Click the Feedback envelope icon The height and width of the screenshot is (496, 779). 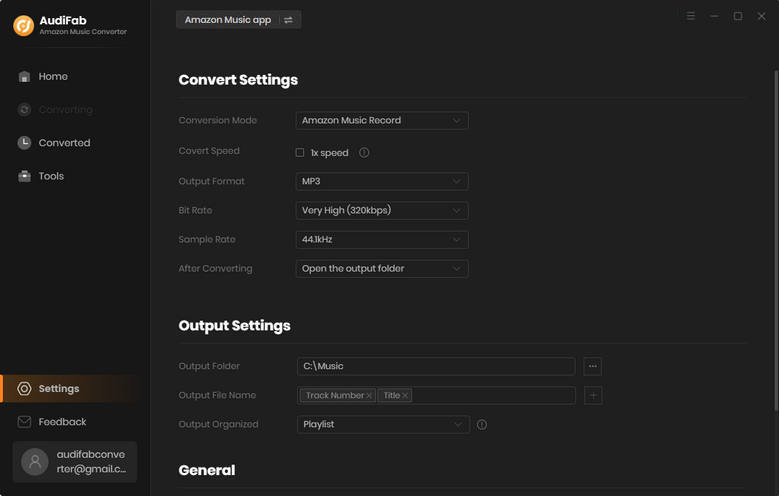24,422
